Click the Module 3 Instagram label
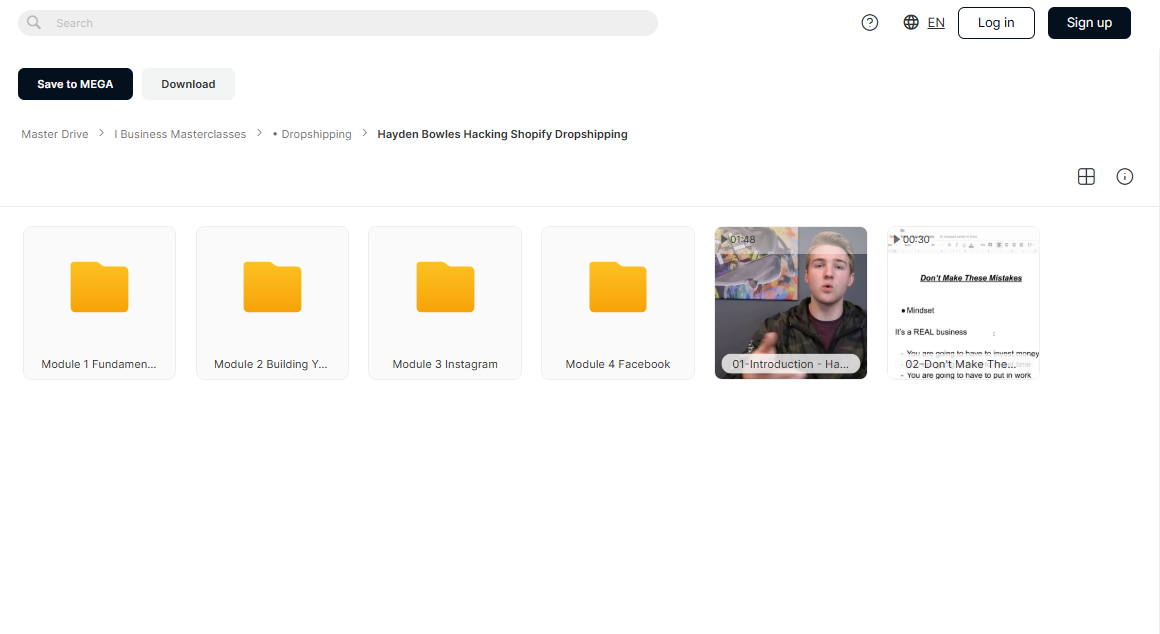This screenshot has height=634, width=1160. pos(445,364)
